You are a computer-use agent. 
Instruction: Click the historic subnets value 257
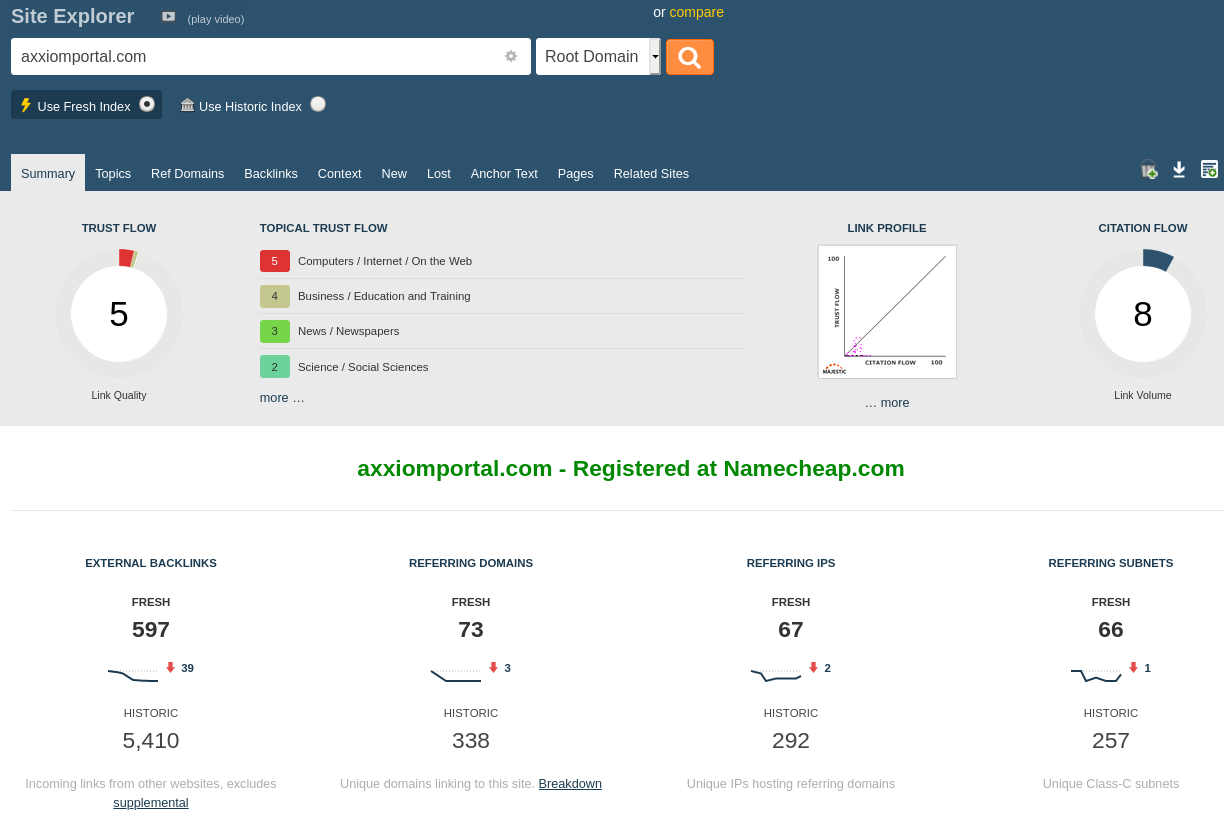coord(1111,741)
